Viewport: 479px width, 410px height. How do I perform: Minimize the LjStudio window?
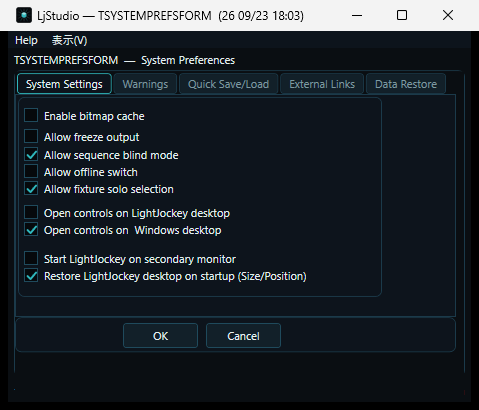pos(357,15)
